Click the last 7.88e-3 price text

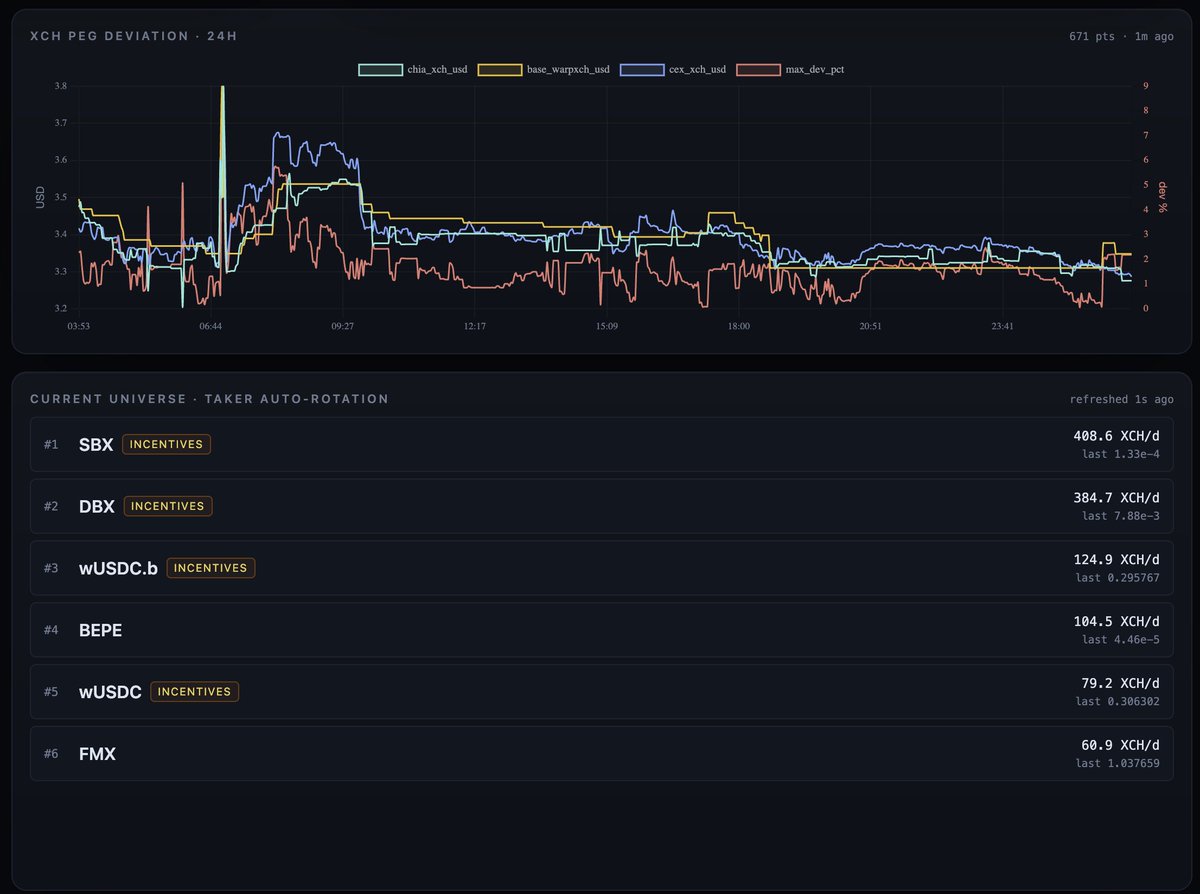pos(1121,516)
